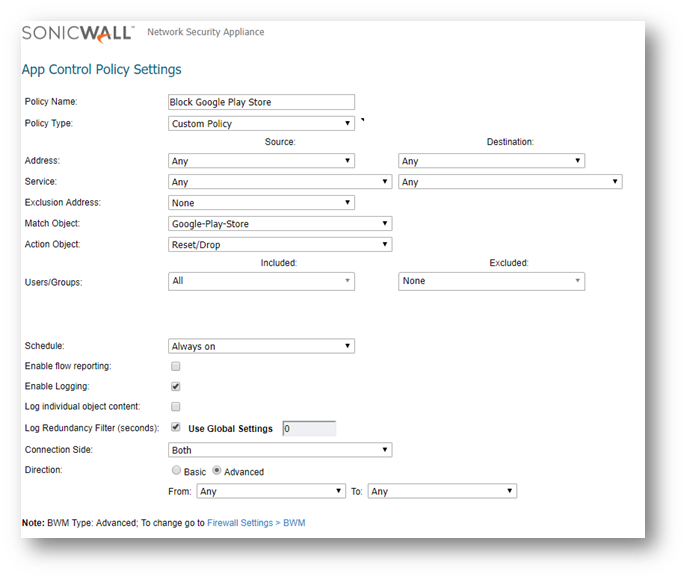The height and width of the screenshot is (580, 687).
Task: Check Log individual object content
Action: click(x=176, y=407)
